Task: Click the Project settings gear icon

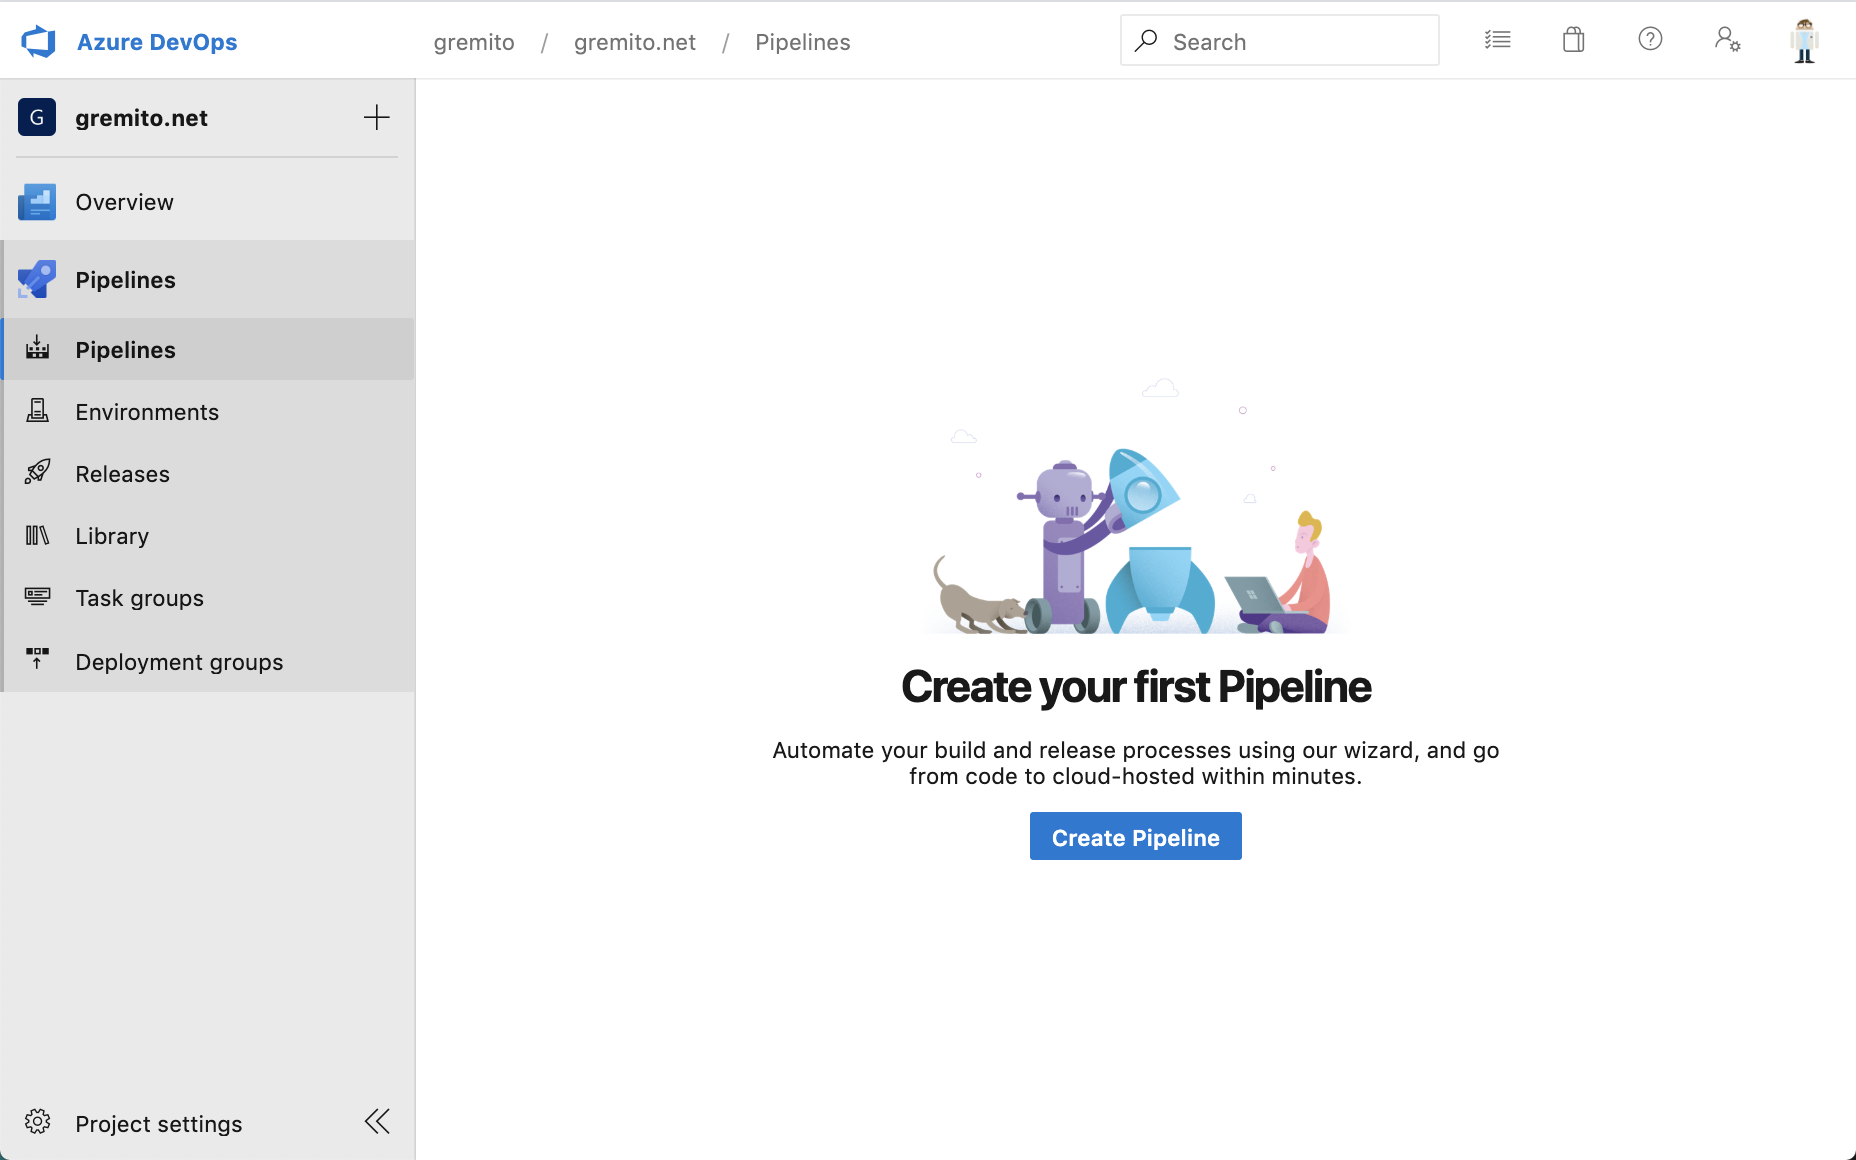Action: pos(37,1122)
